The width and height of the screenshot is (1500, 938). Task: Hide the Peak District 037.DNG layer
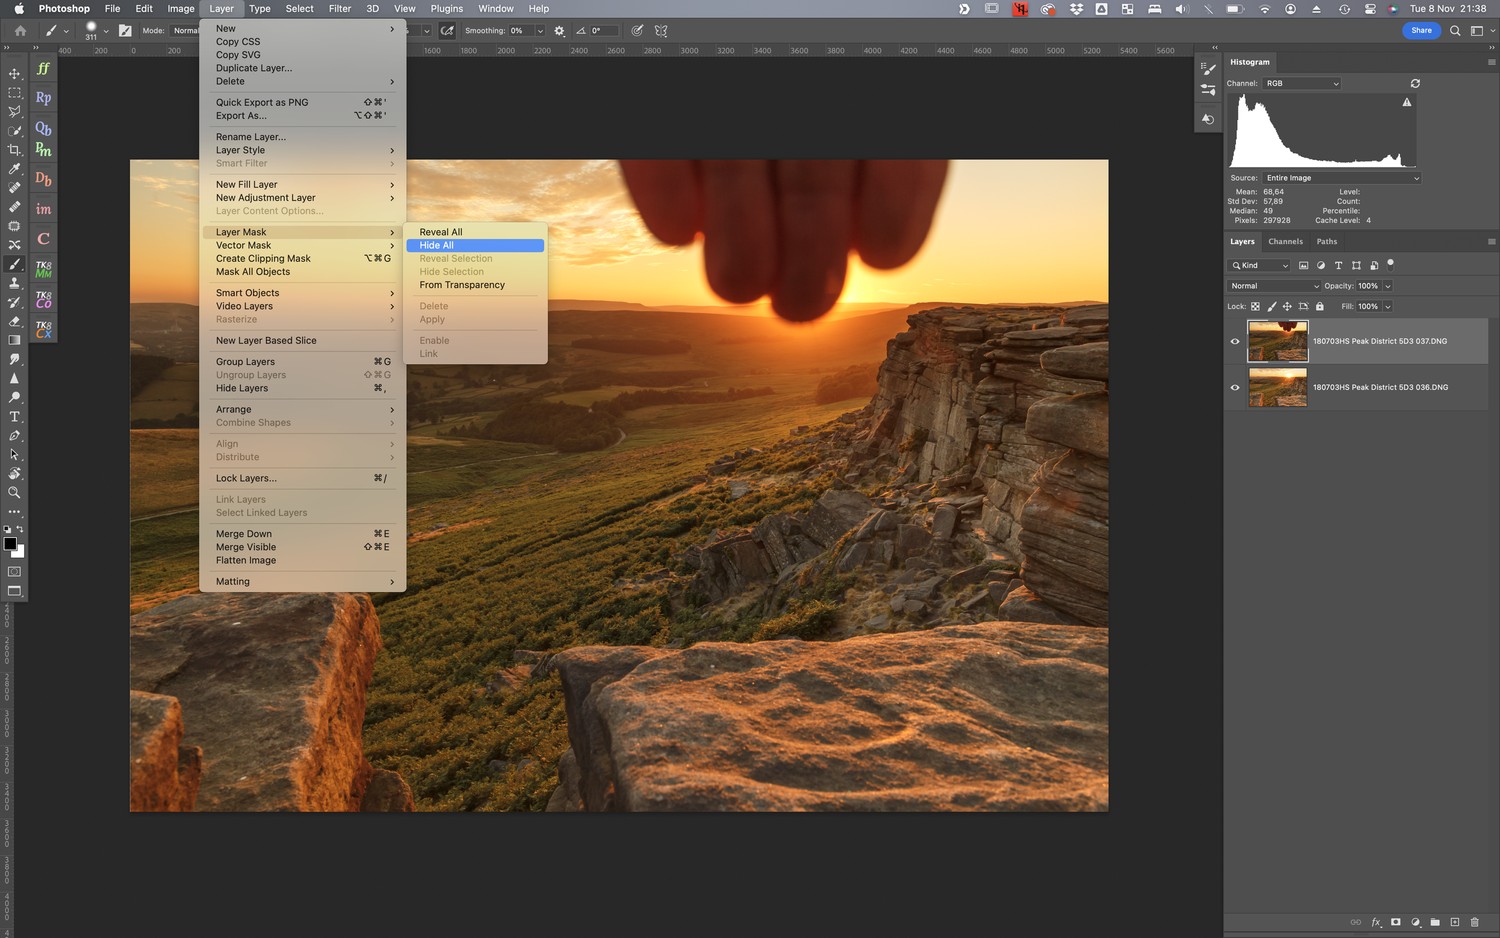tap(1235, 341)
